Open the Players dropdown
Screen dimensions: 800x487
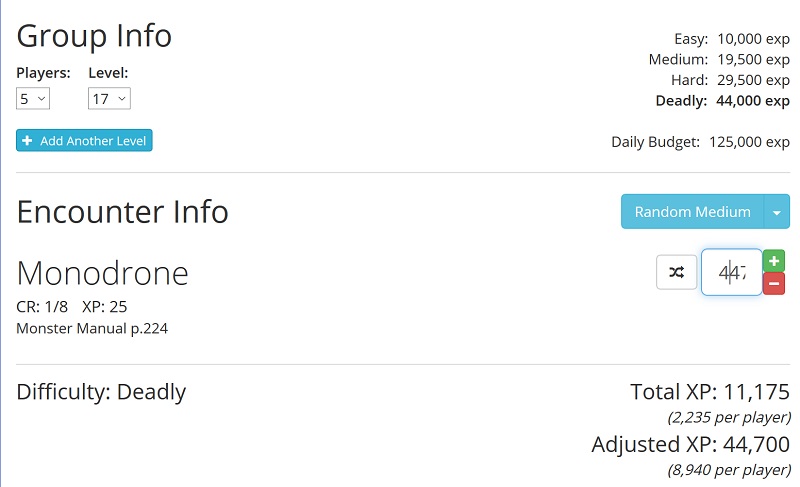pos(33,98)
